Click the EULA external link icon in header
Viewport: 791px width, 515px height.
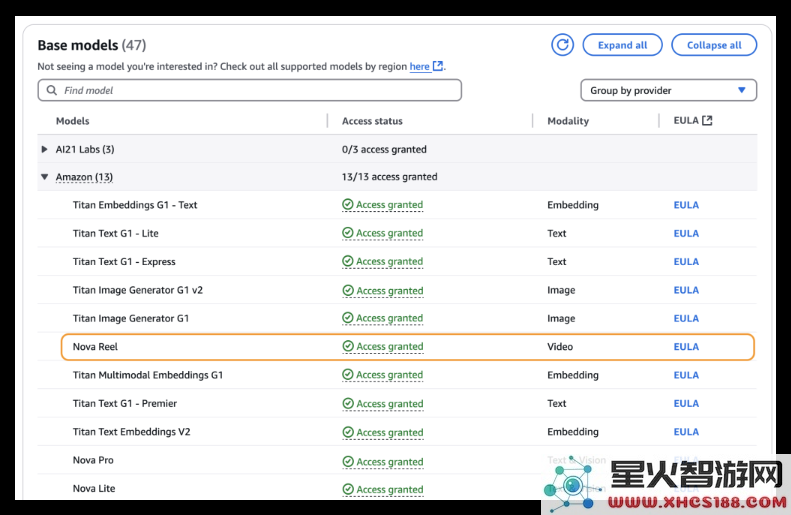[x=707, y=121]
